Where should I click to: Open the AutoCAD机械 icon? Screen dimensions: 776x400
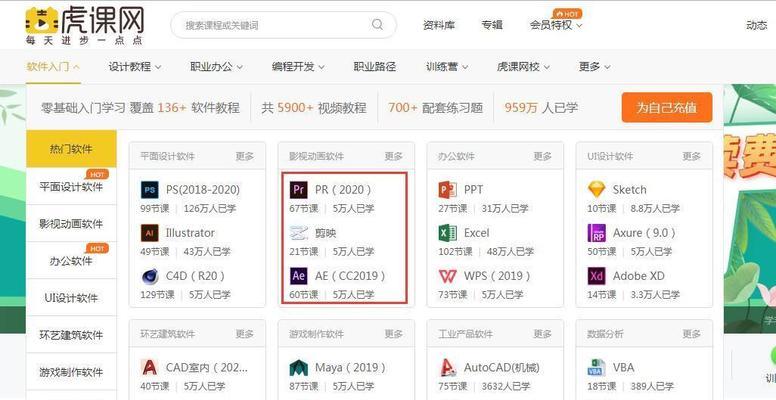(x=447, y=367)
